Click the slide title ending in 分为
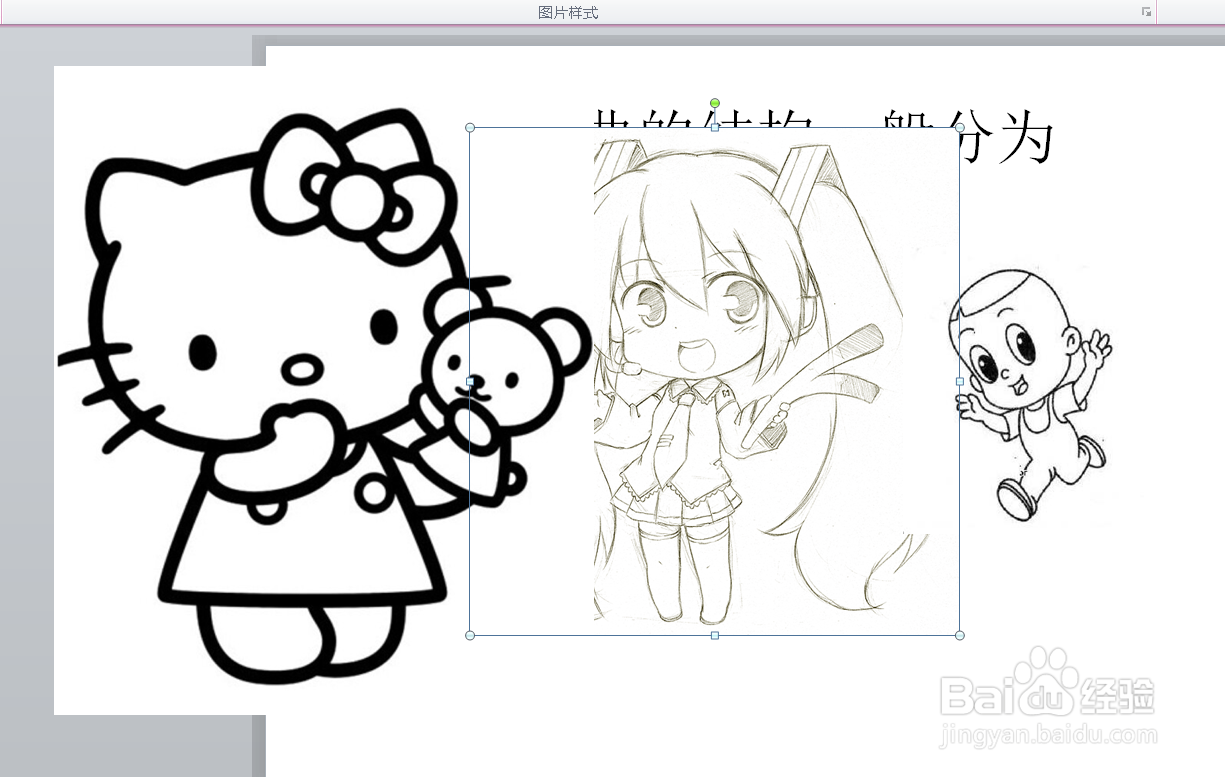 click(822, 137)
